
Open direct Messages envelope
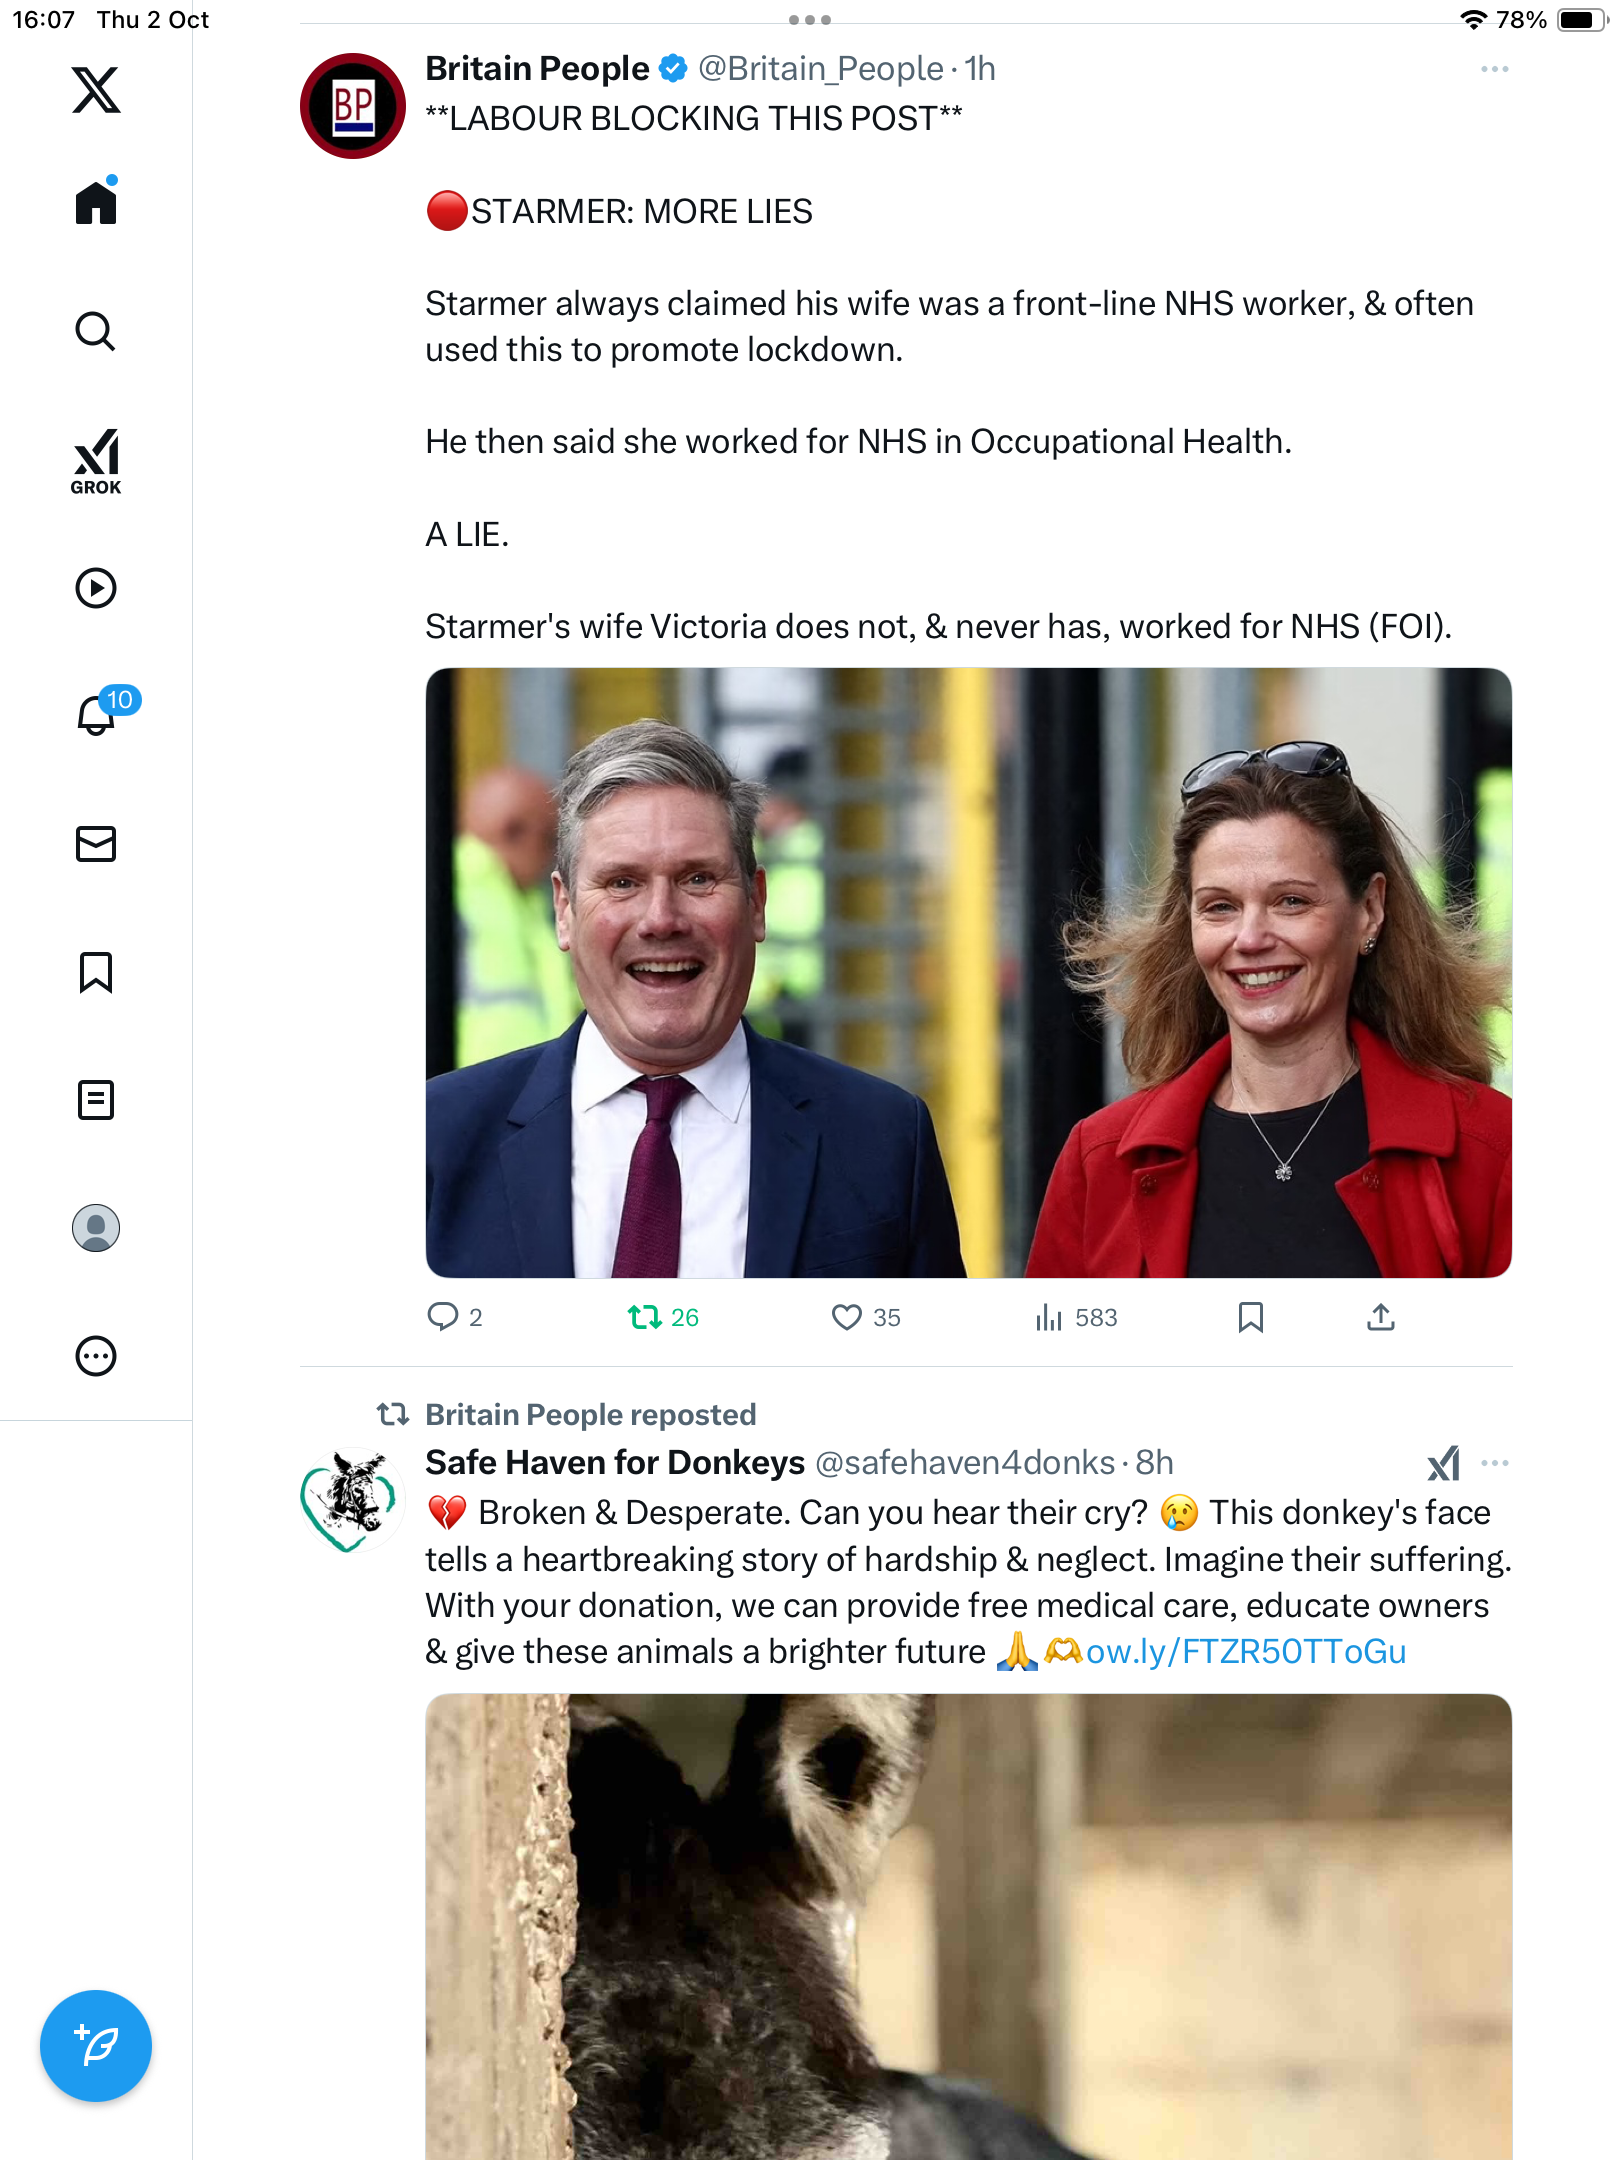[96, 844]
